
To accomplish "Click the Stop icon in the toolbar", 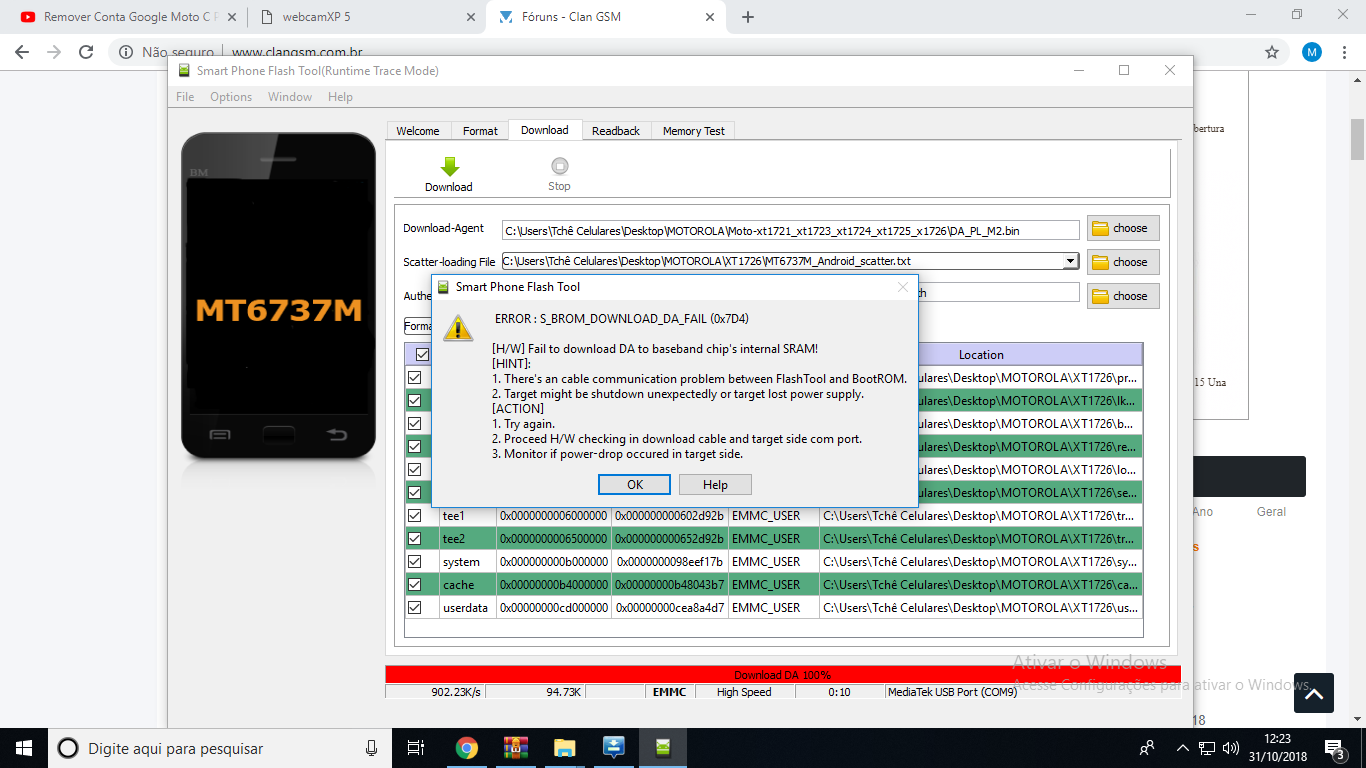I will click(559, 166).
